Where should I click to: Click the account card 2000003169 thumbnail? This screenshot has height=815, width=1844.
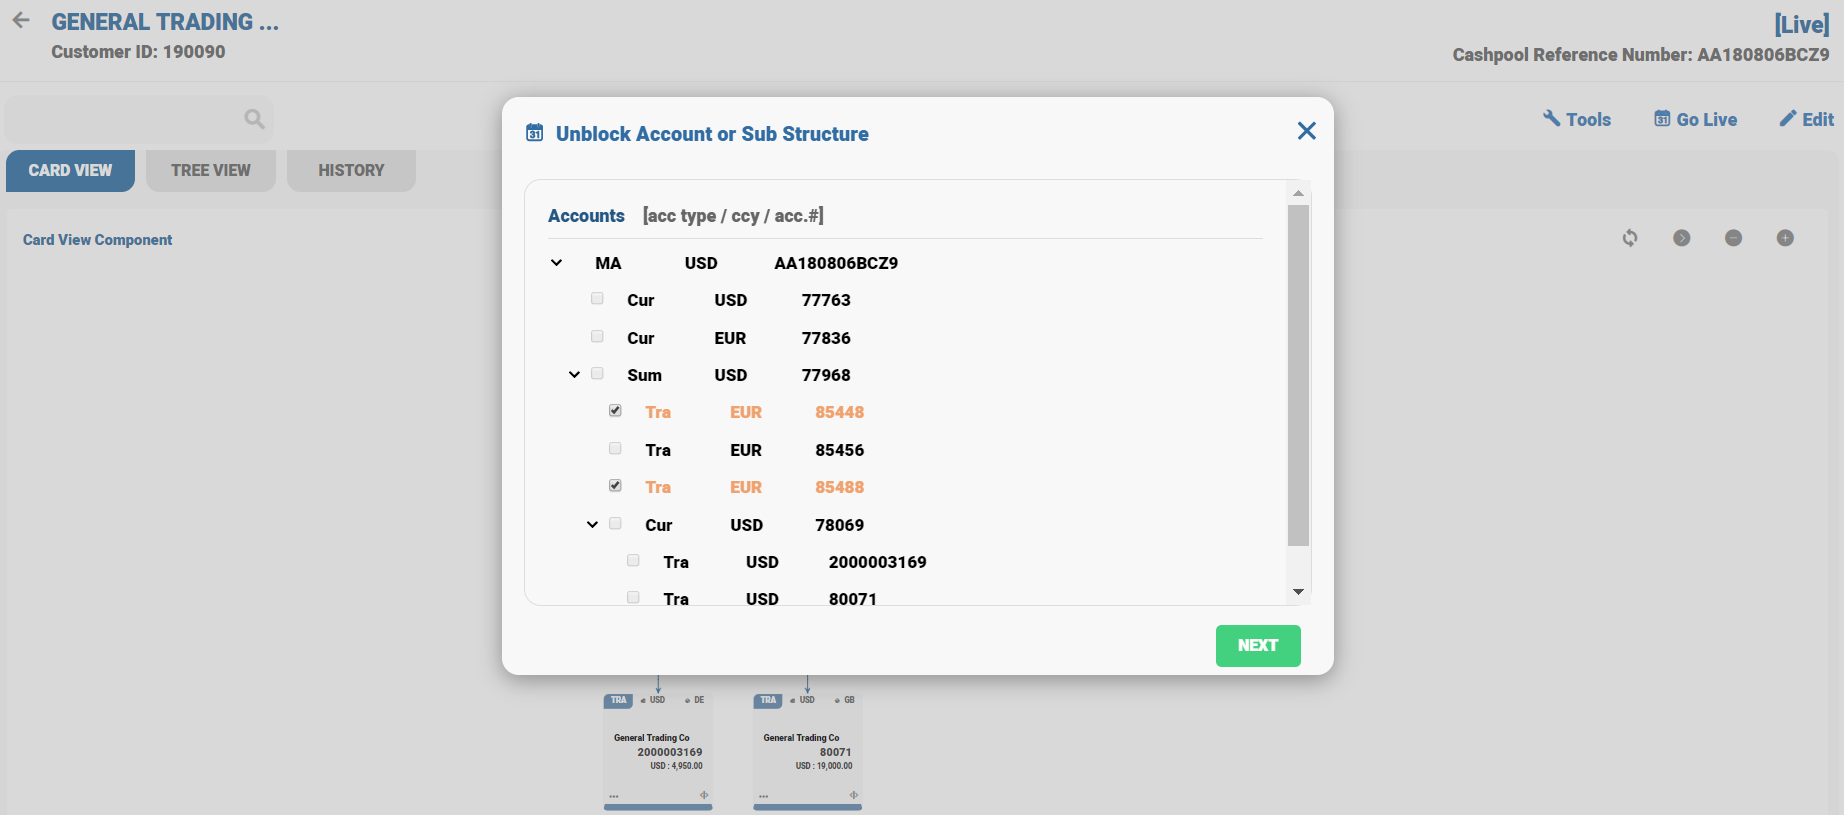(658, 750)
